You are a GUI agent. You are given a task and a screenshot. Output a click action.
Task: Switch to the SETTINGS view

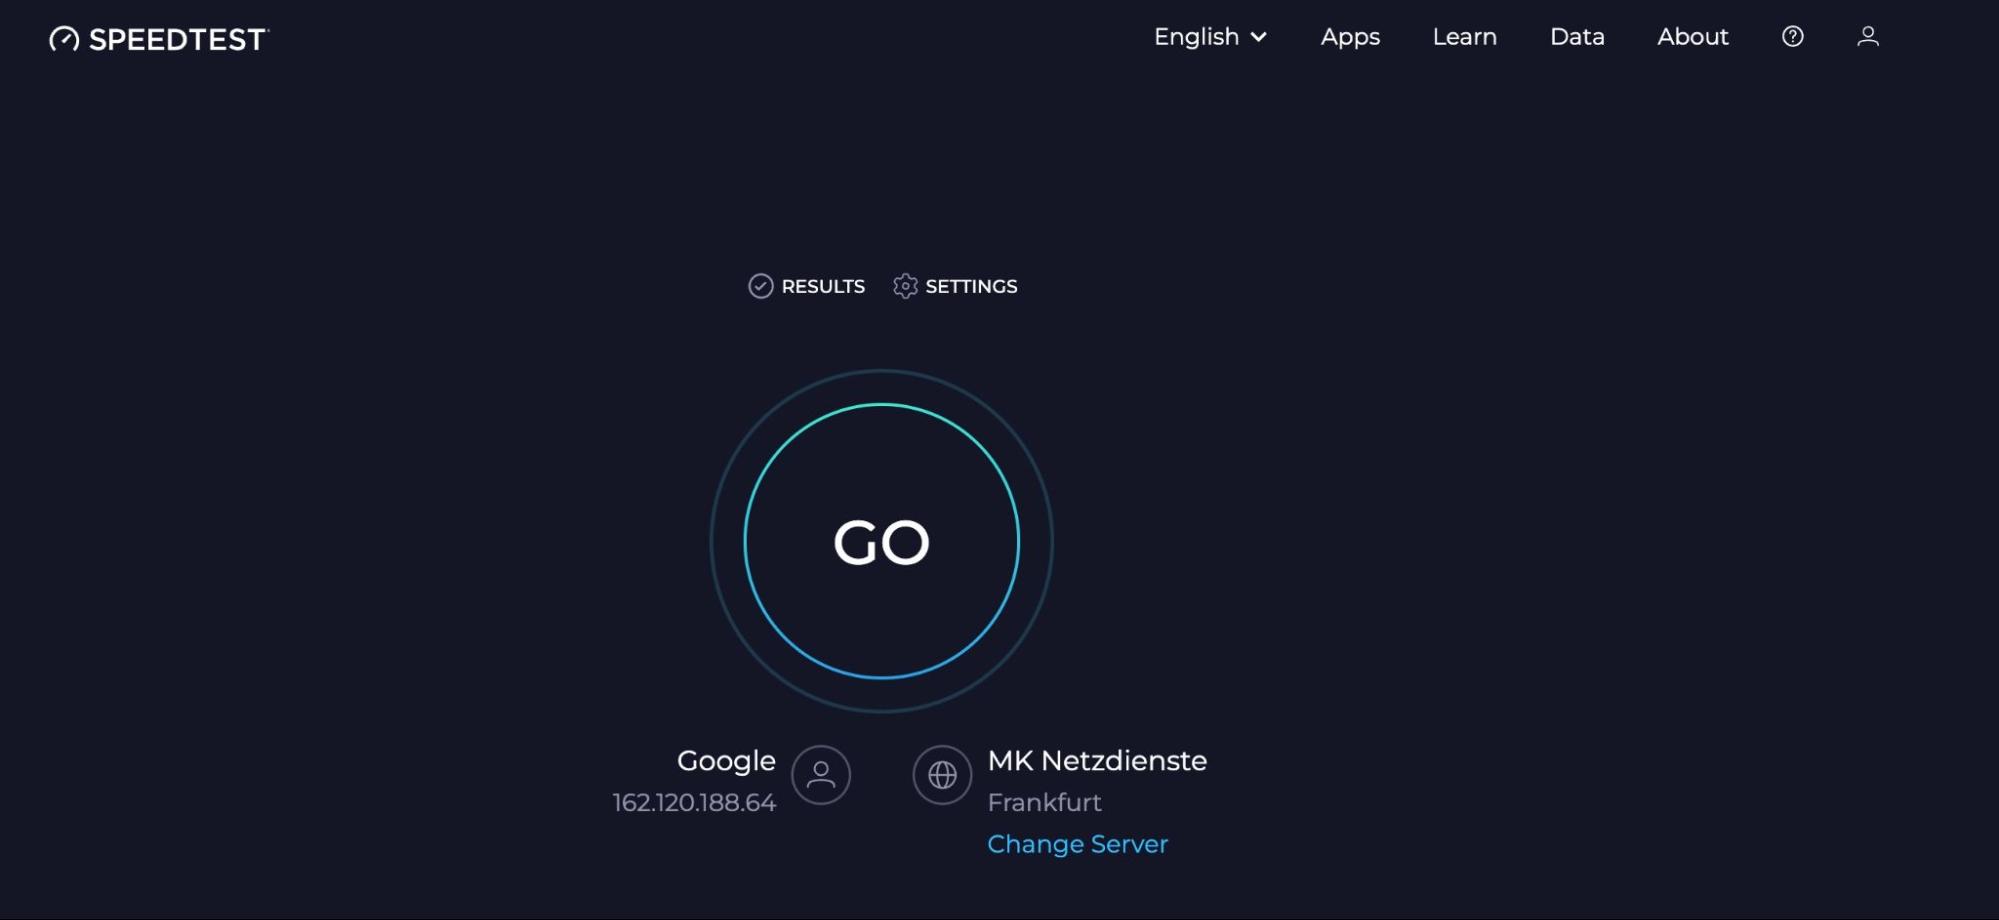coord(971,286)
